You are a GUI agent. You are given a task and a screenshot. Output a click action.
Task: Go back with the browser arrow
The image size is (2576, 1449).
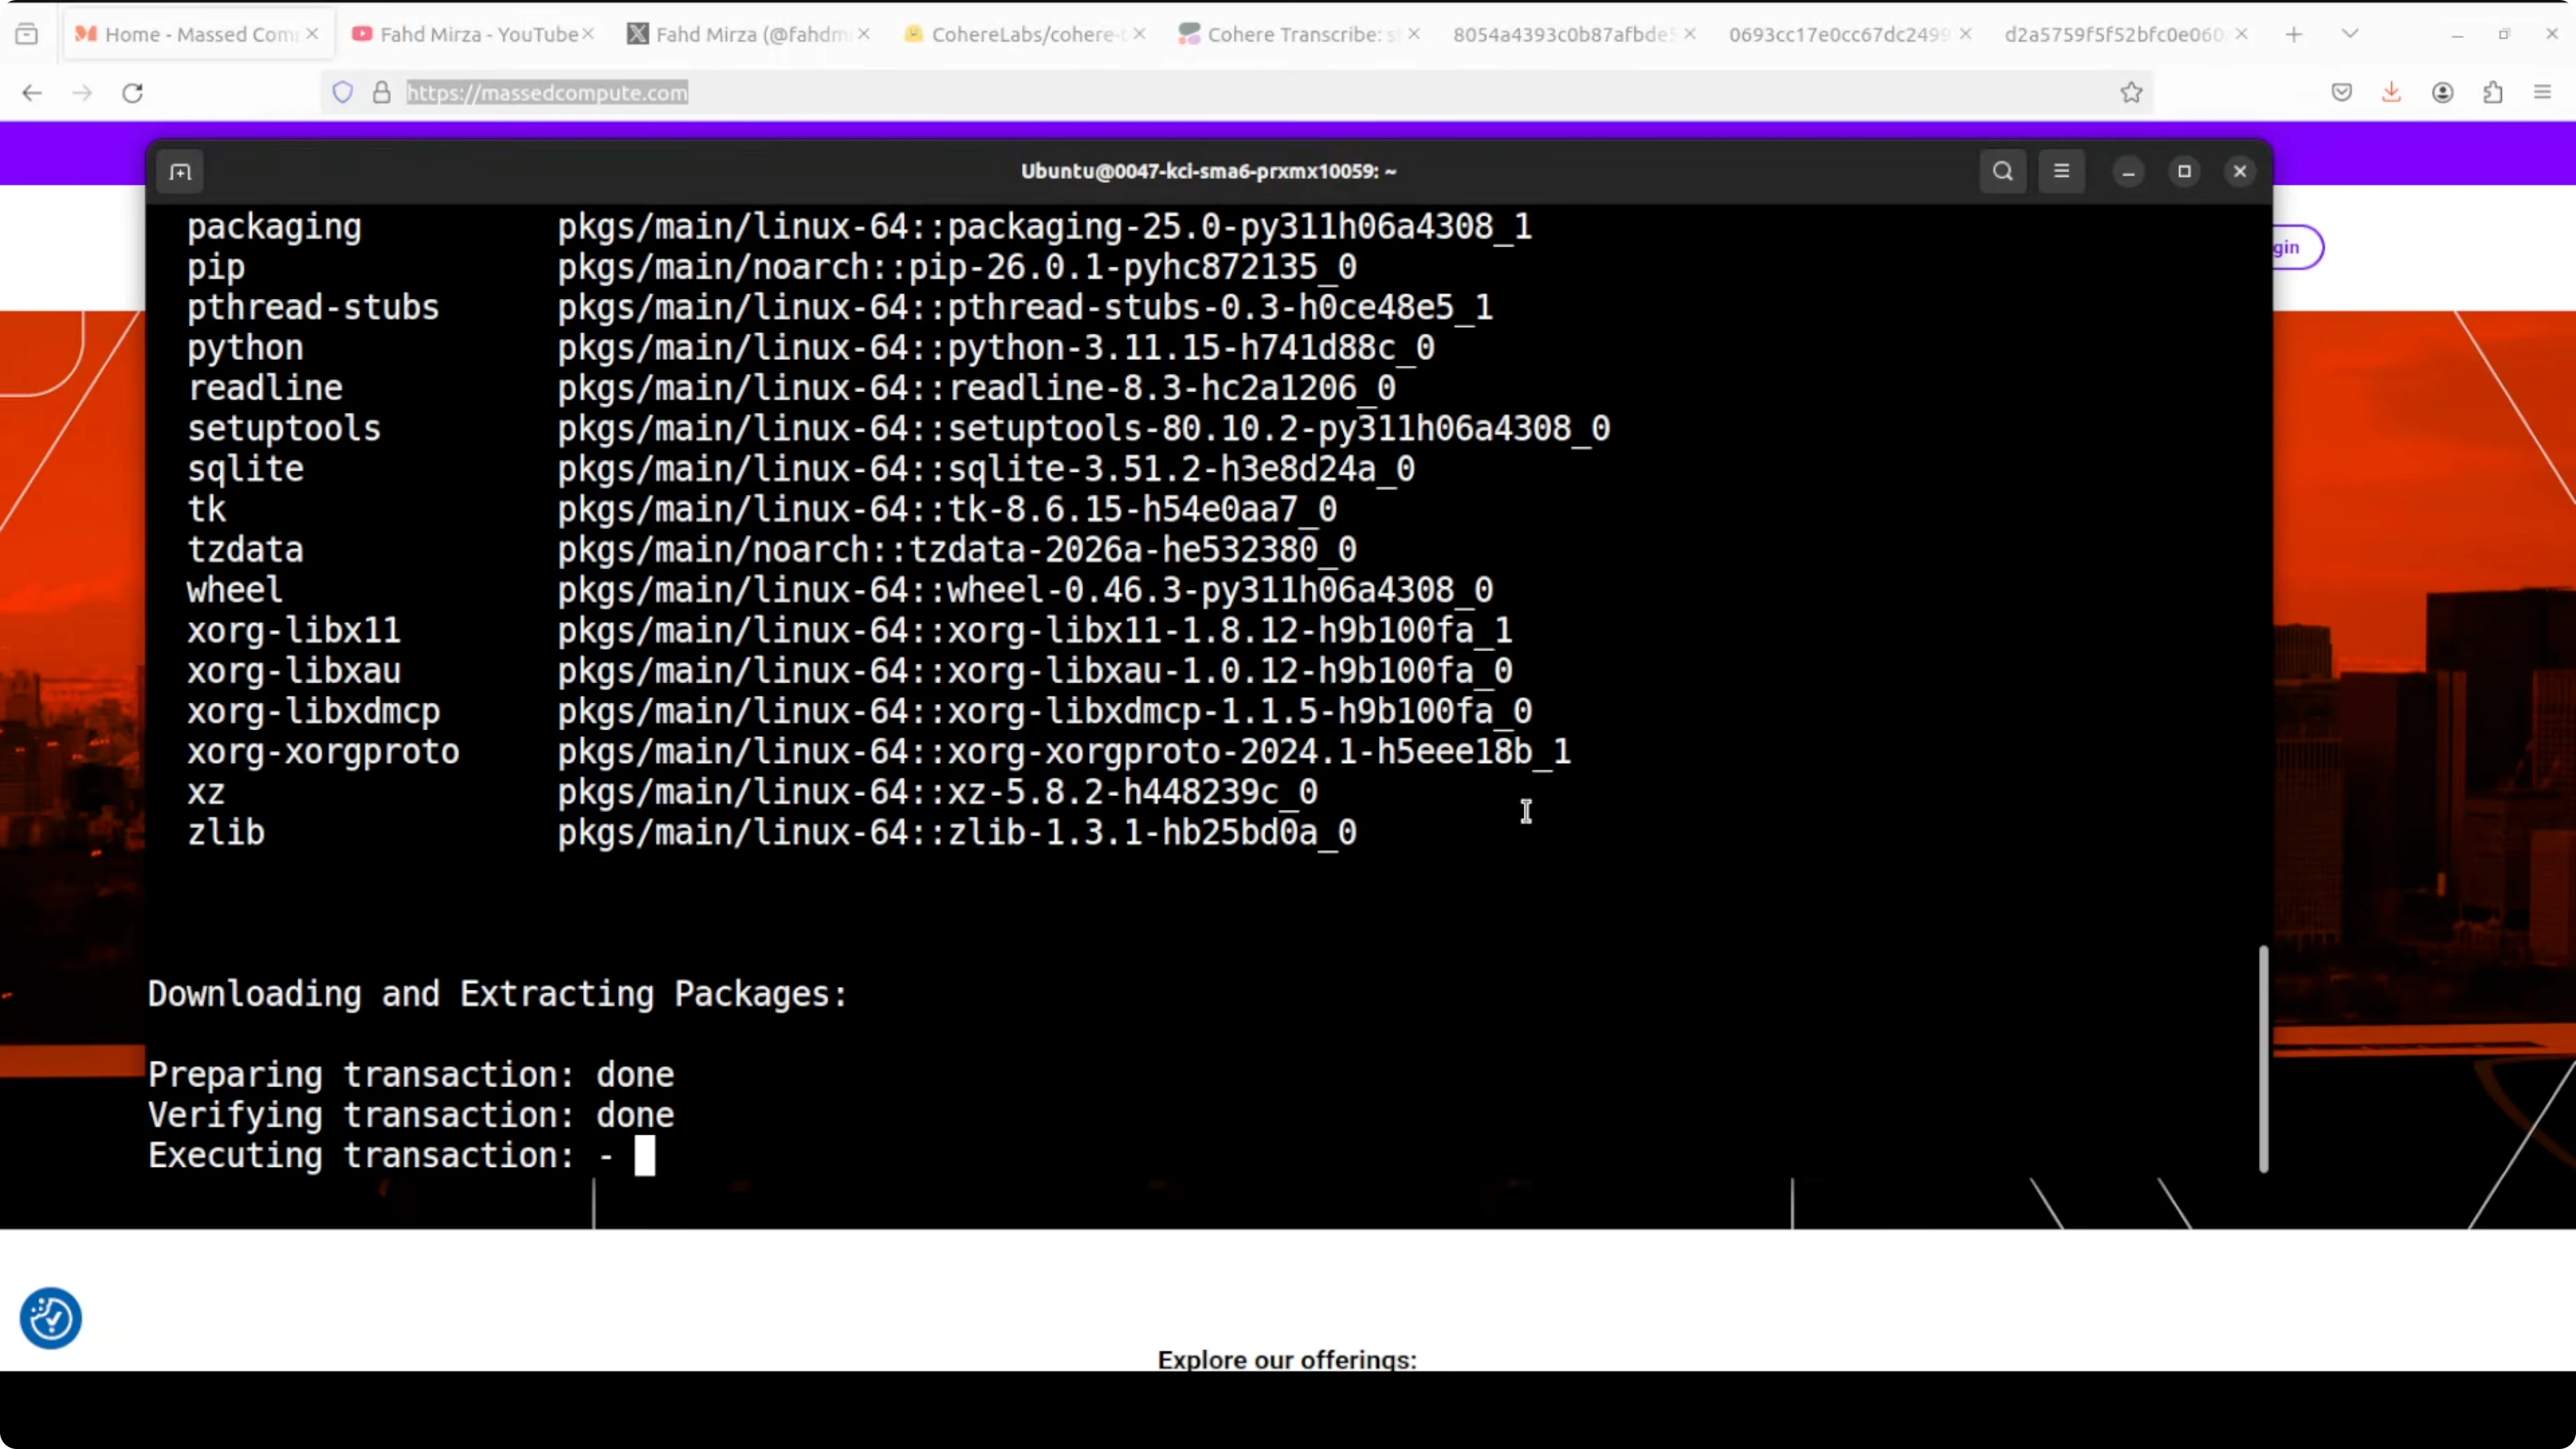pos(32,93)
